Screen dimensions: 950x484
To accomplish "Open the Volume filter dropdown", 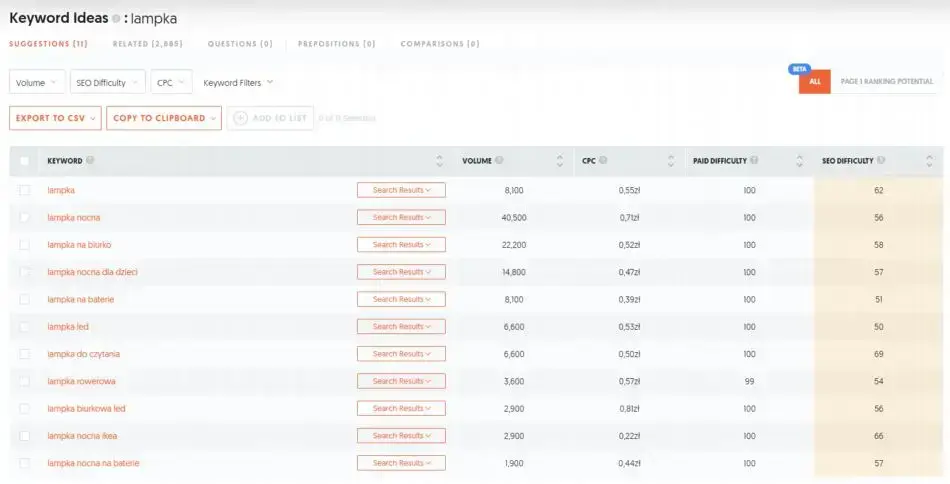I will coord(37,83).
